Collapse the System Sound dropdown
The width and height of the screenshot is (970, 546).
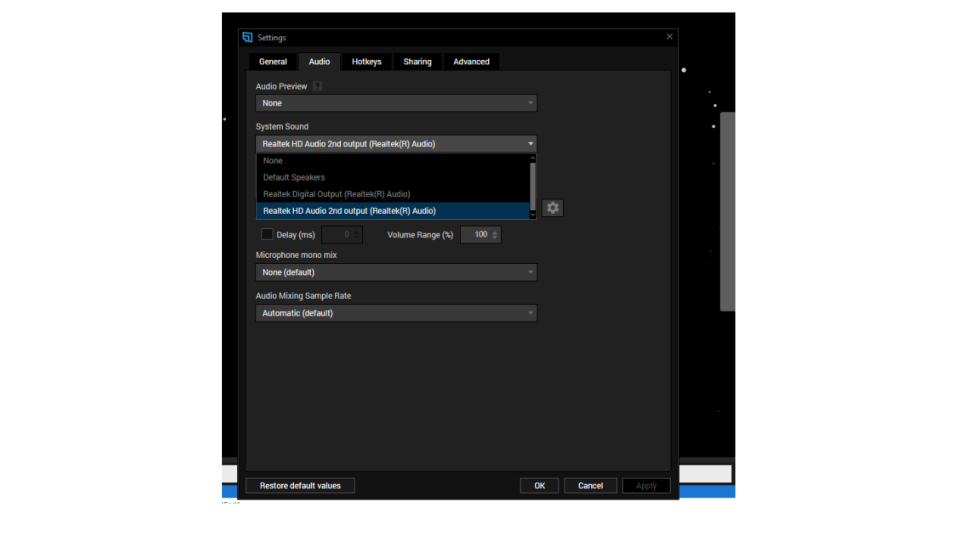tap(396, 143)
